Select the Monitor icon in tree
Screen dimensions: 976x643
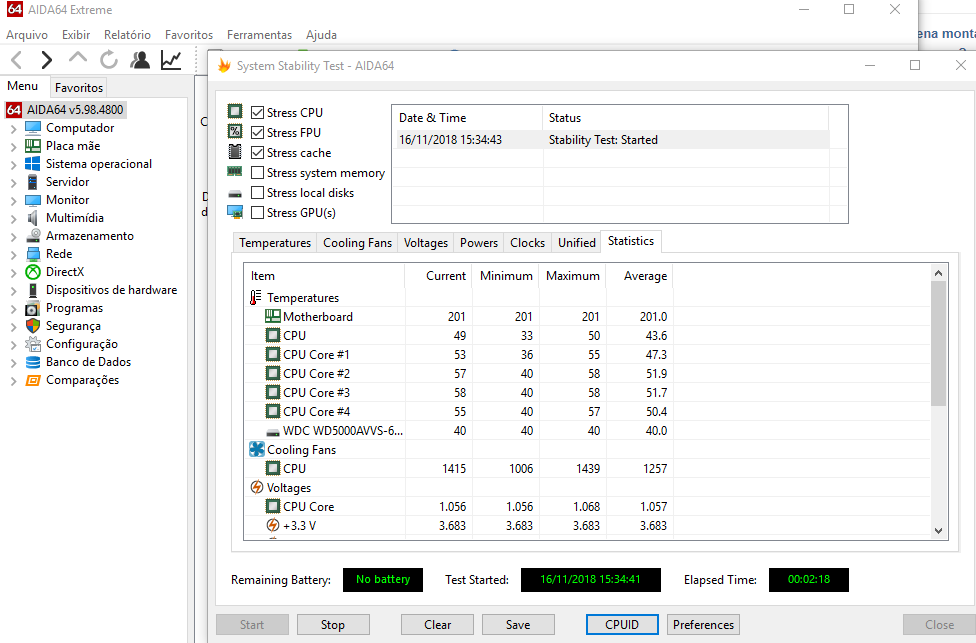tap(33, 200)
